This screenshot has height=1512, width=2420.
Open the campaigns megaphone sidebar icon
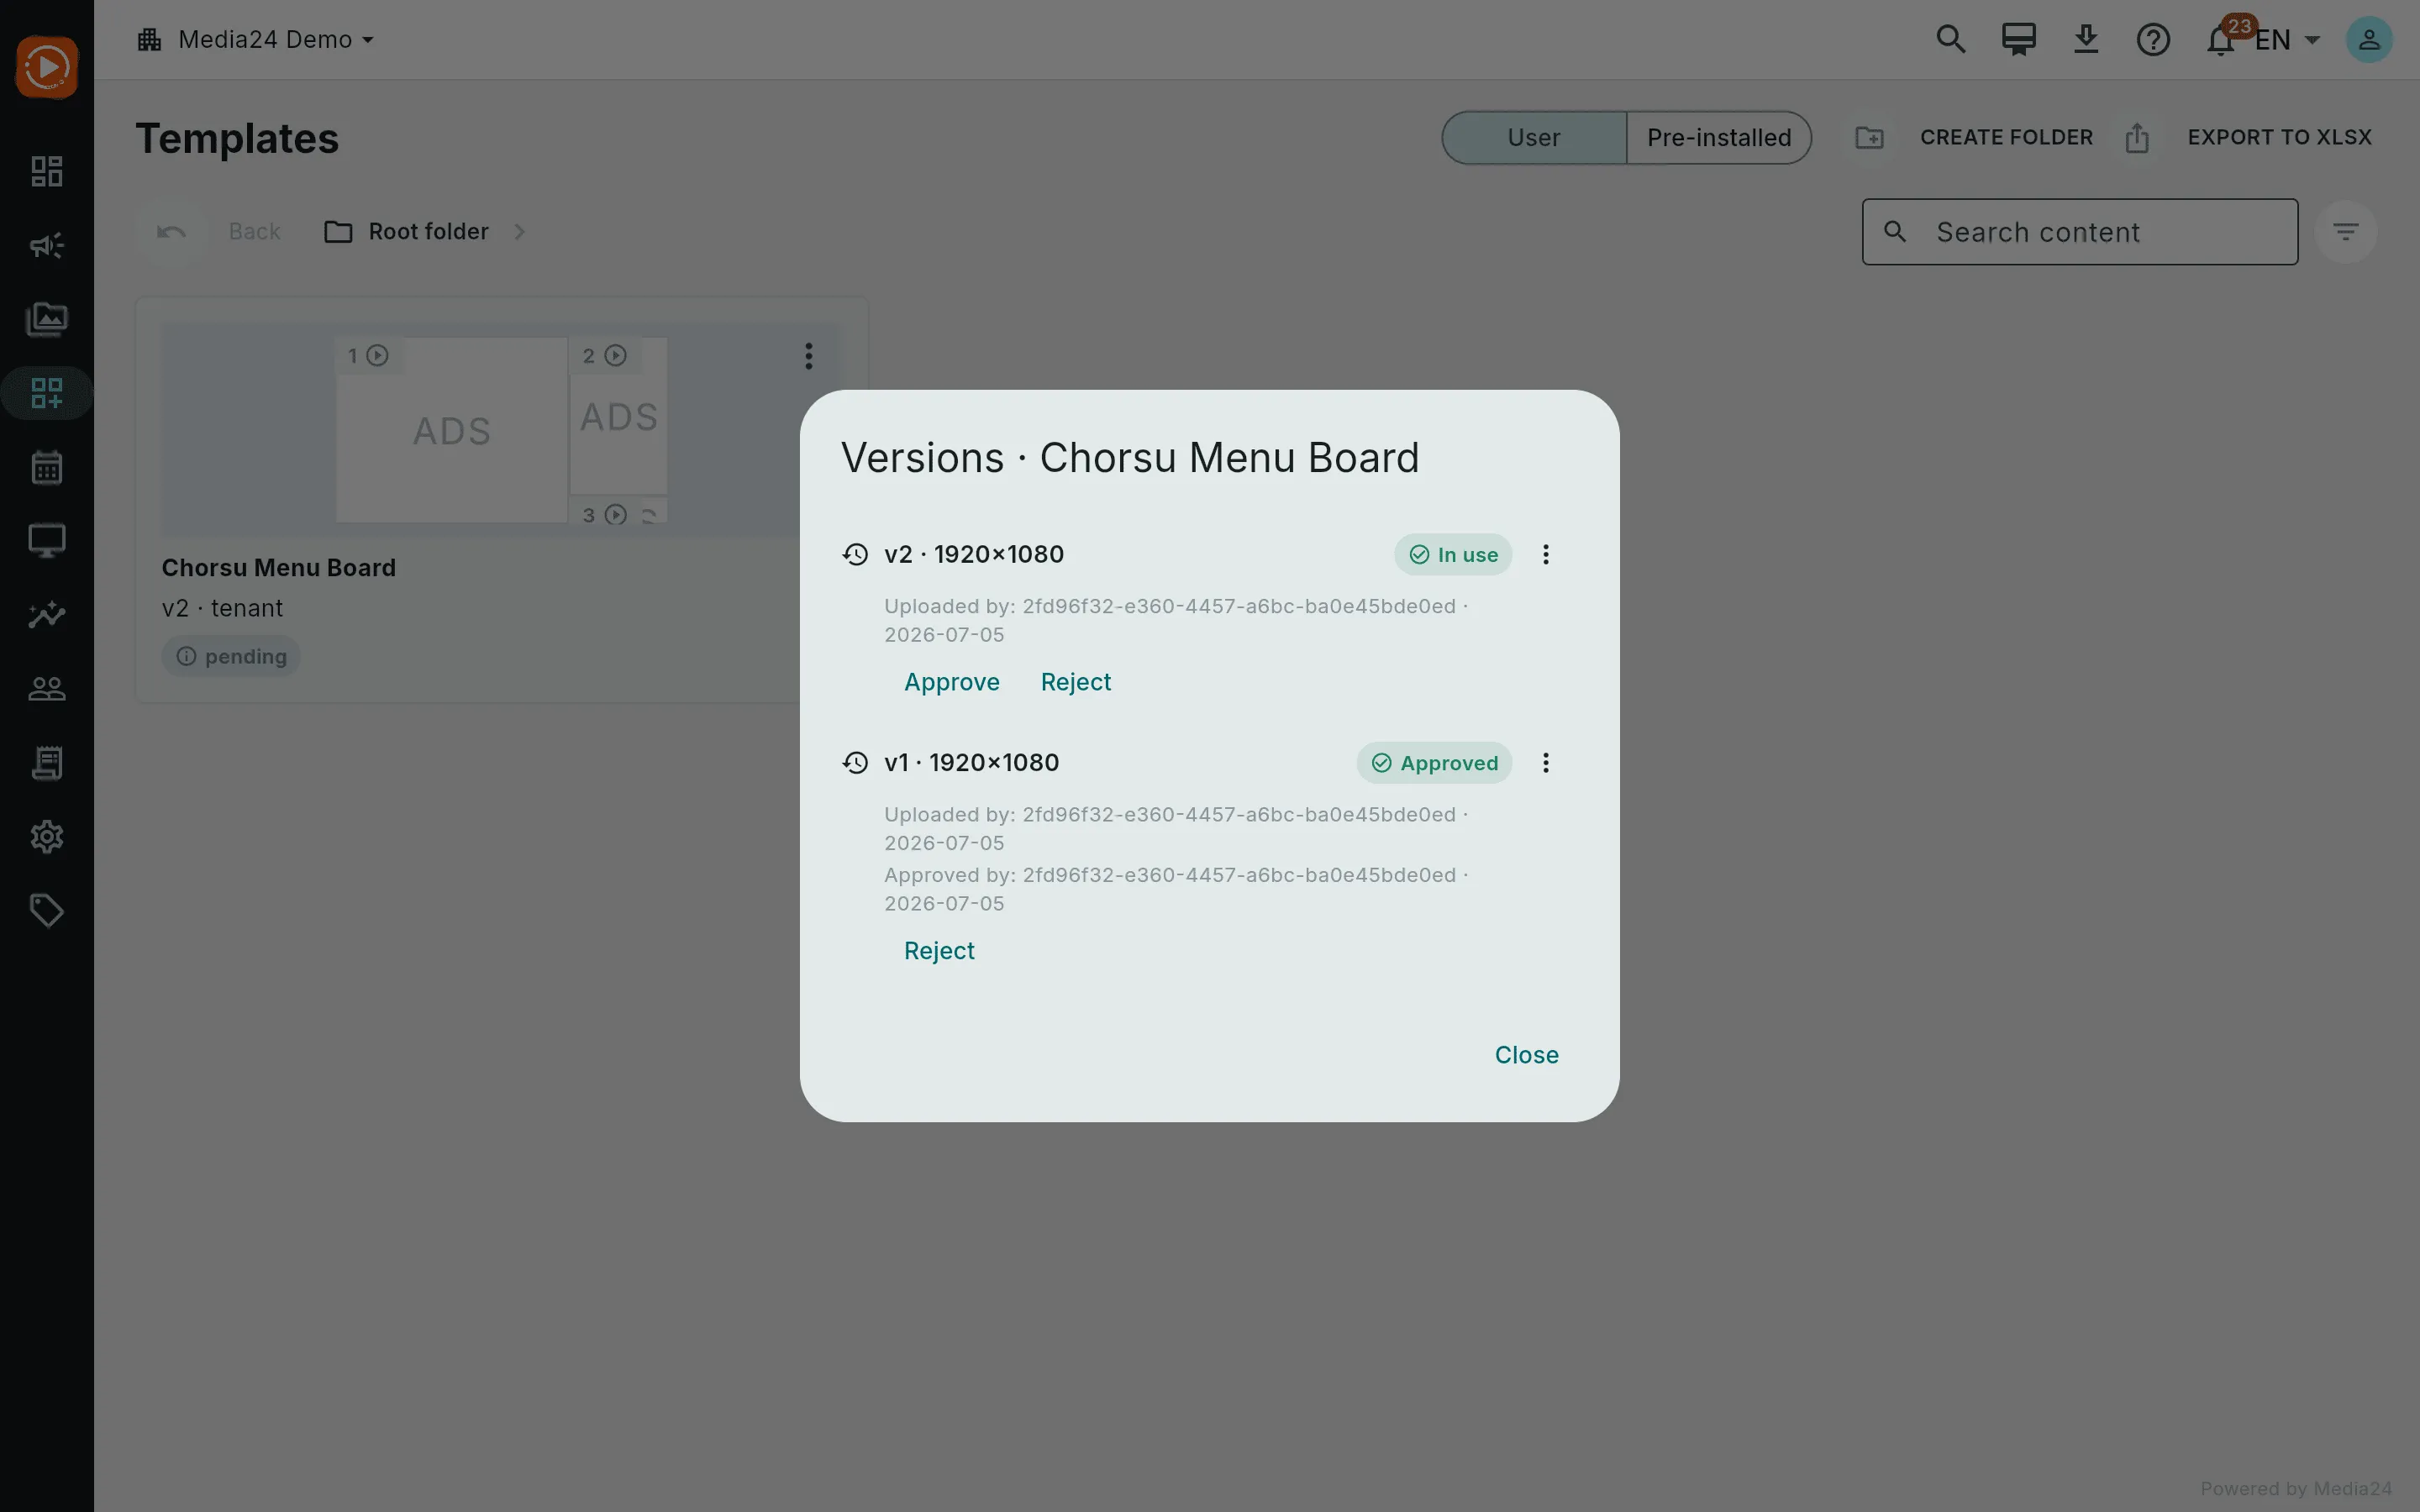pyautogui.click(x=47, y=245)
